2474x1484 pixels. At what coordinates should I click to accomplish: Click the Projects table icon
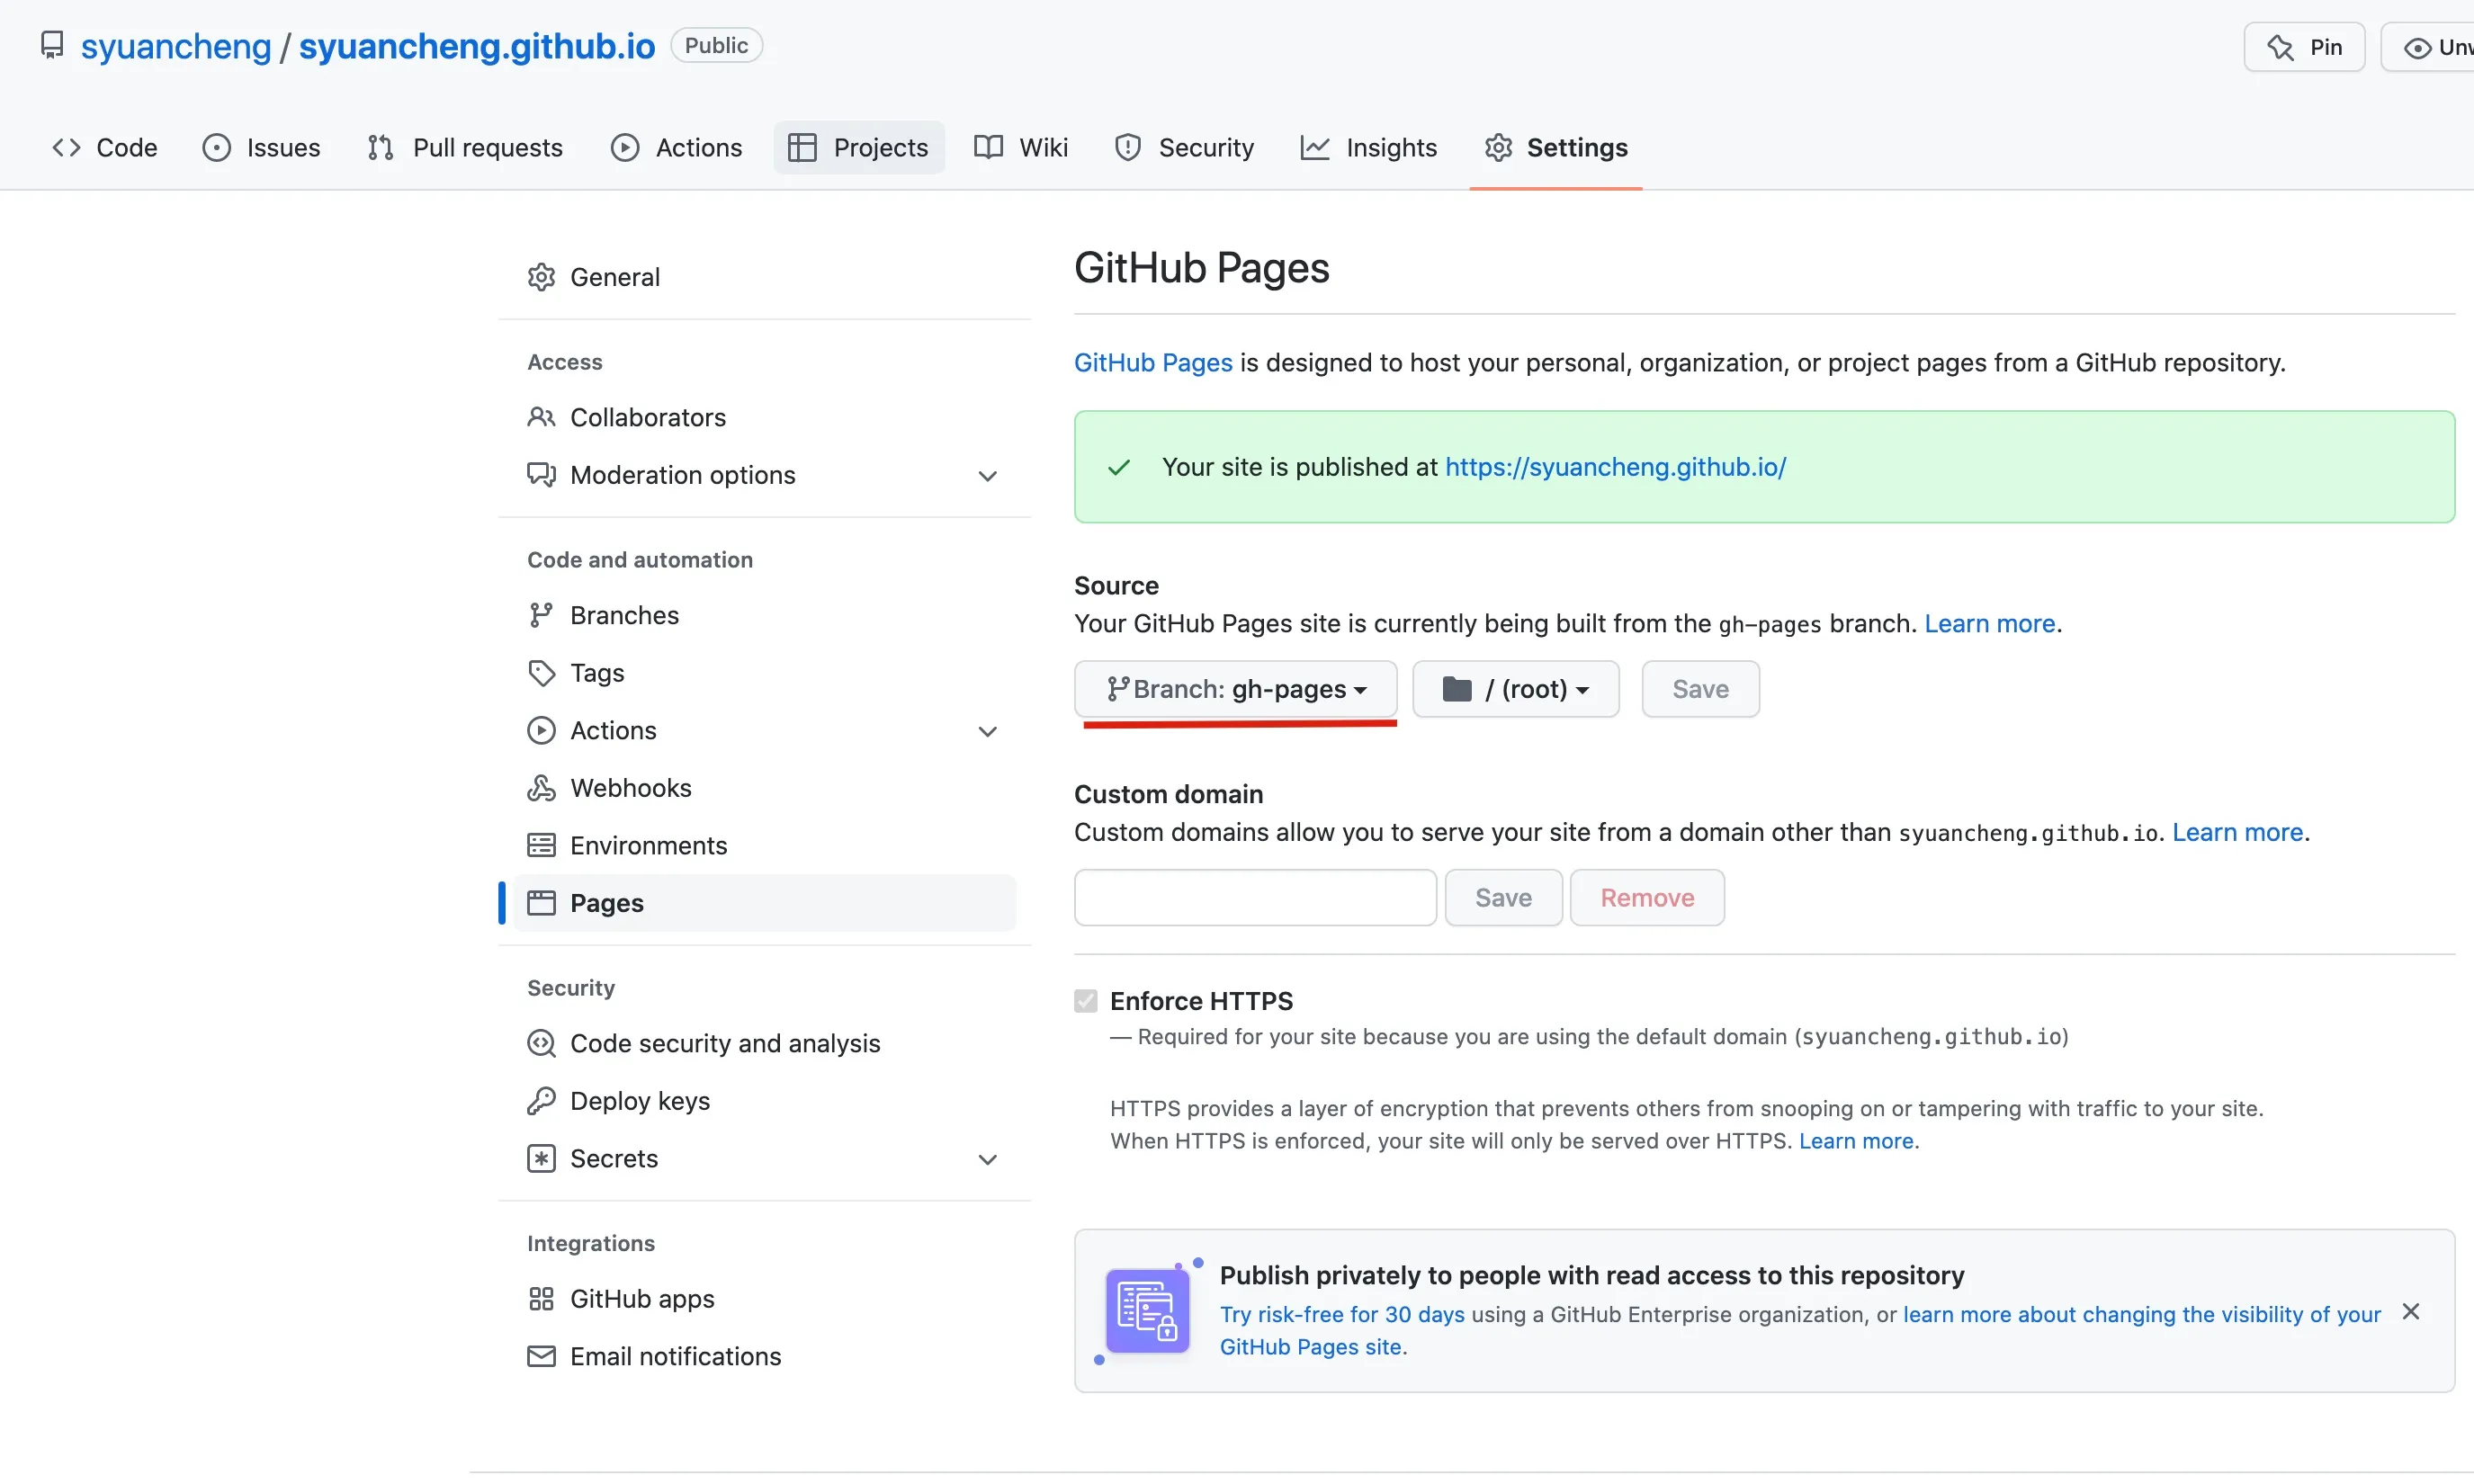(x=802, y=148)
